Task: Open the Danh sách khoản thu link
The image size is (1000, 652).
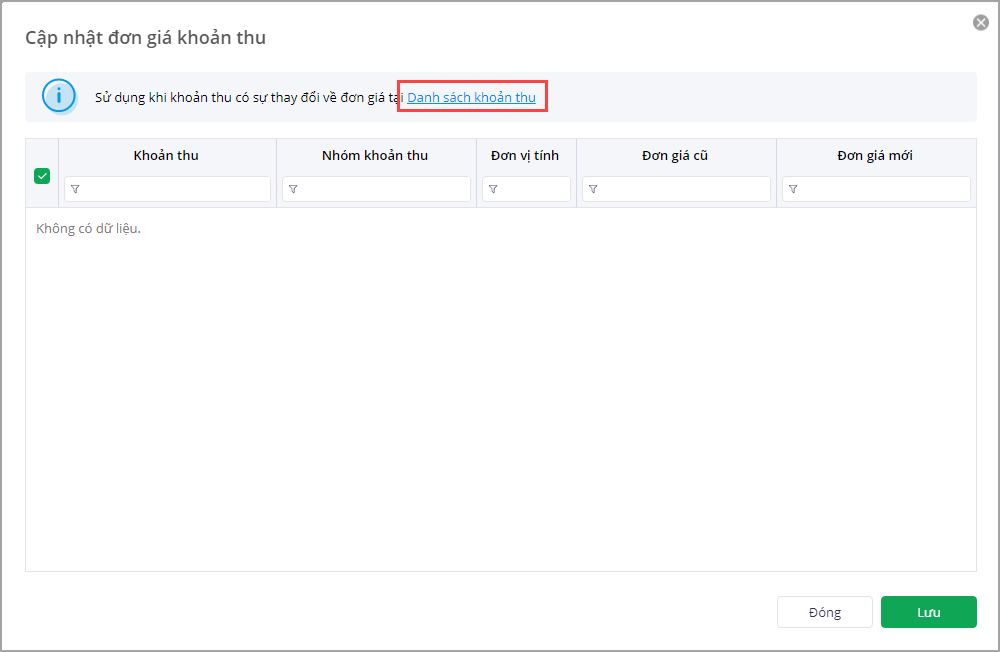Action: pos(471,97)
